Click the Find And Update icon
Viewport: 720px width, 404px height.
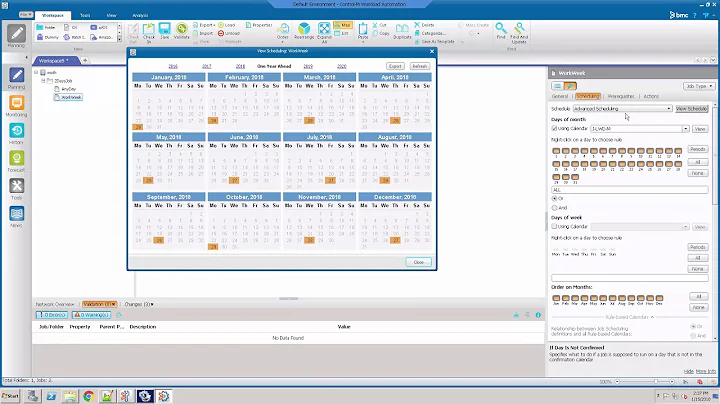(519, 28)
